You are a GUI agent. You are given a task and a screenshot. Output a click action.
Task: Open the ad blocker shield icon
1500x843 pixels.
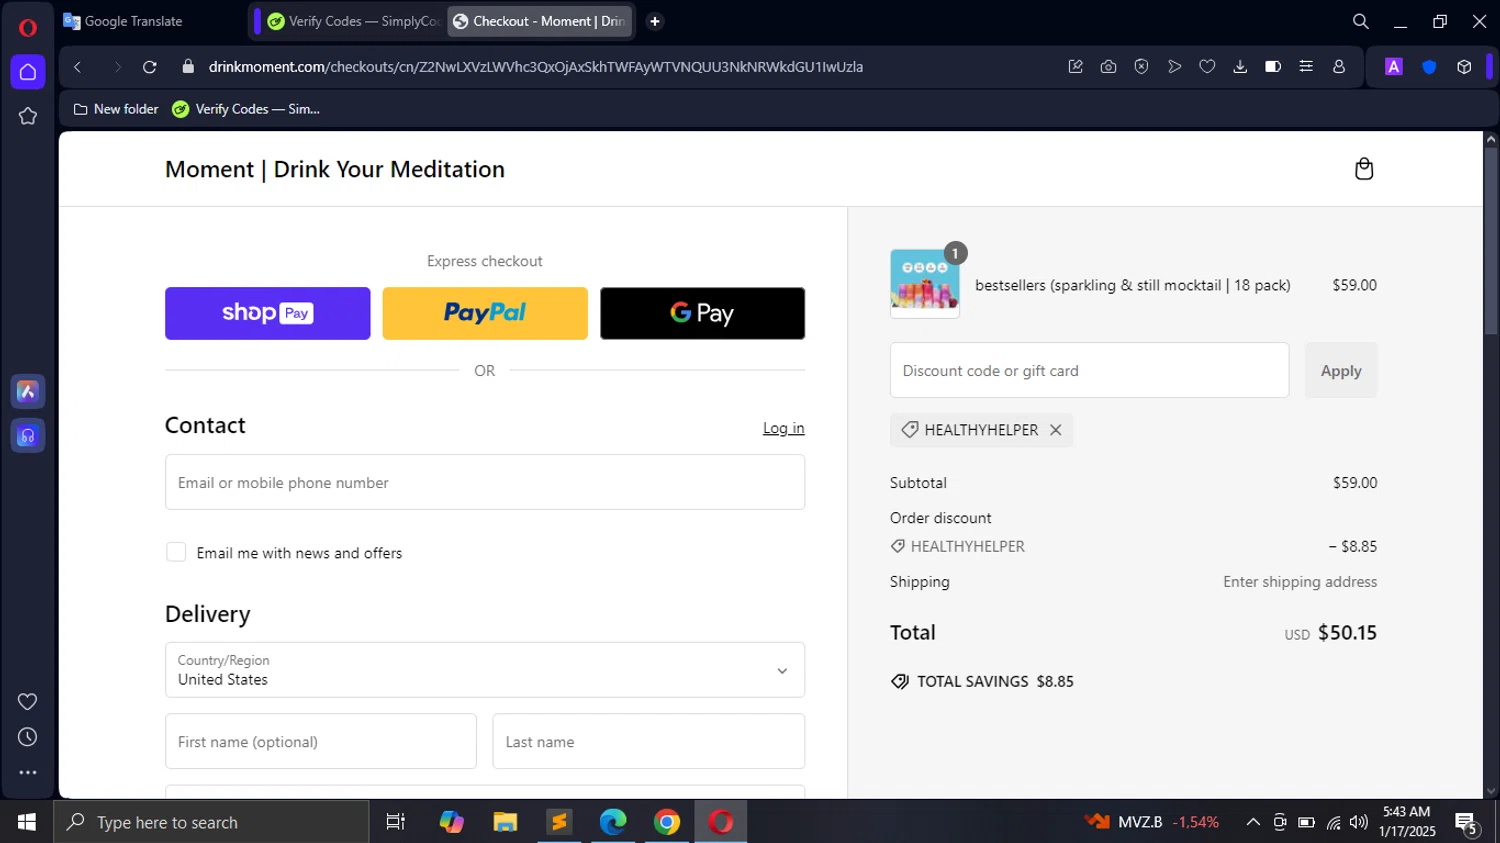(x=1141, y=67)
